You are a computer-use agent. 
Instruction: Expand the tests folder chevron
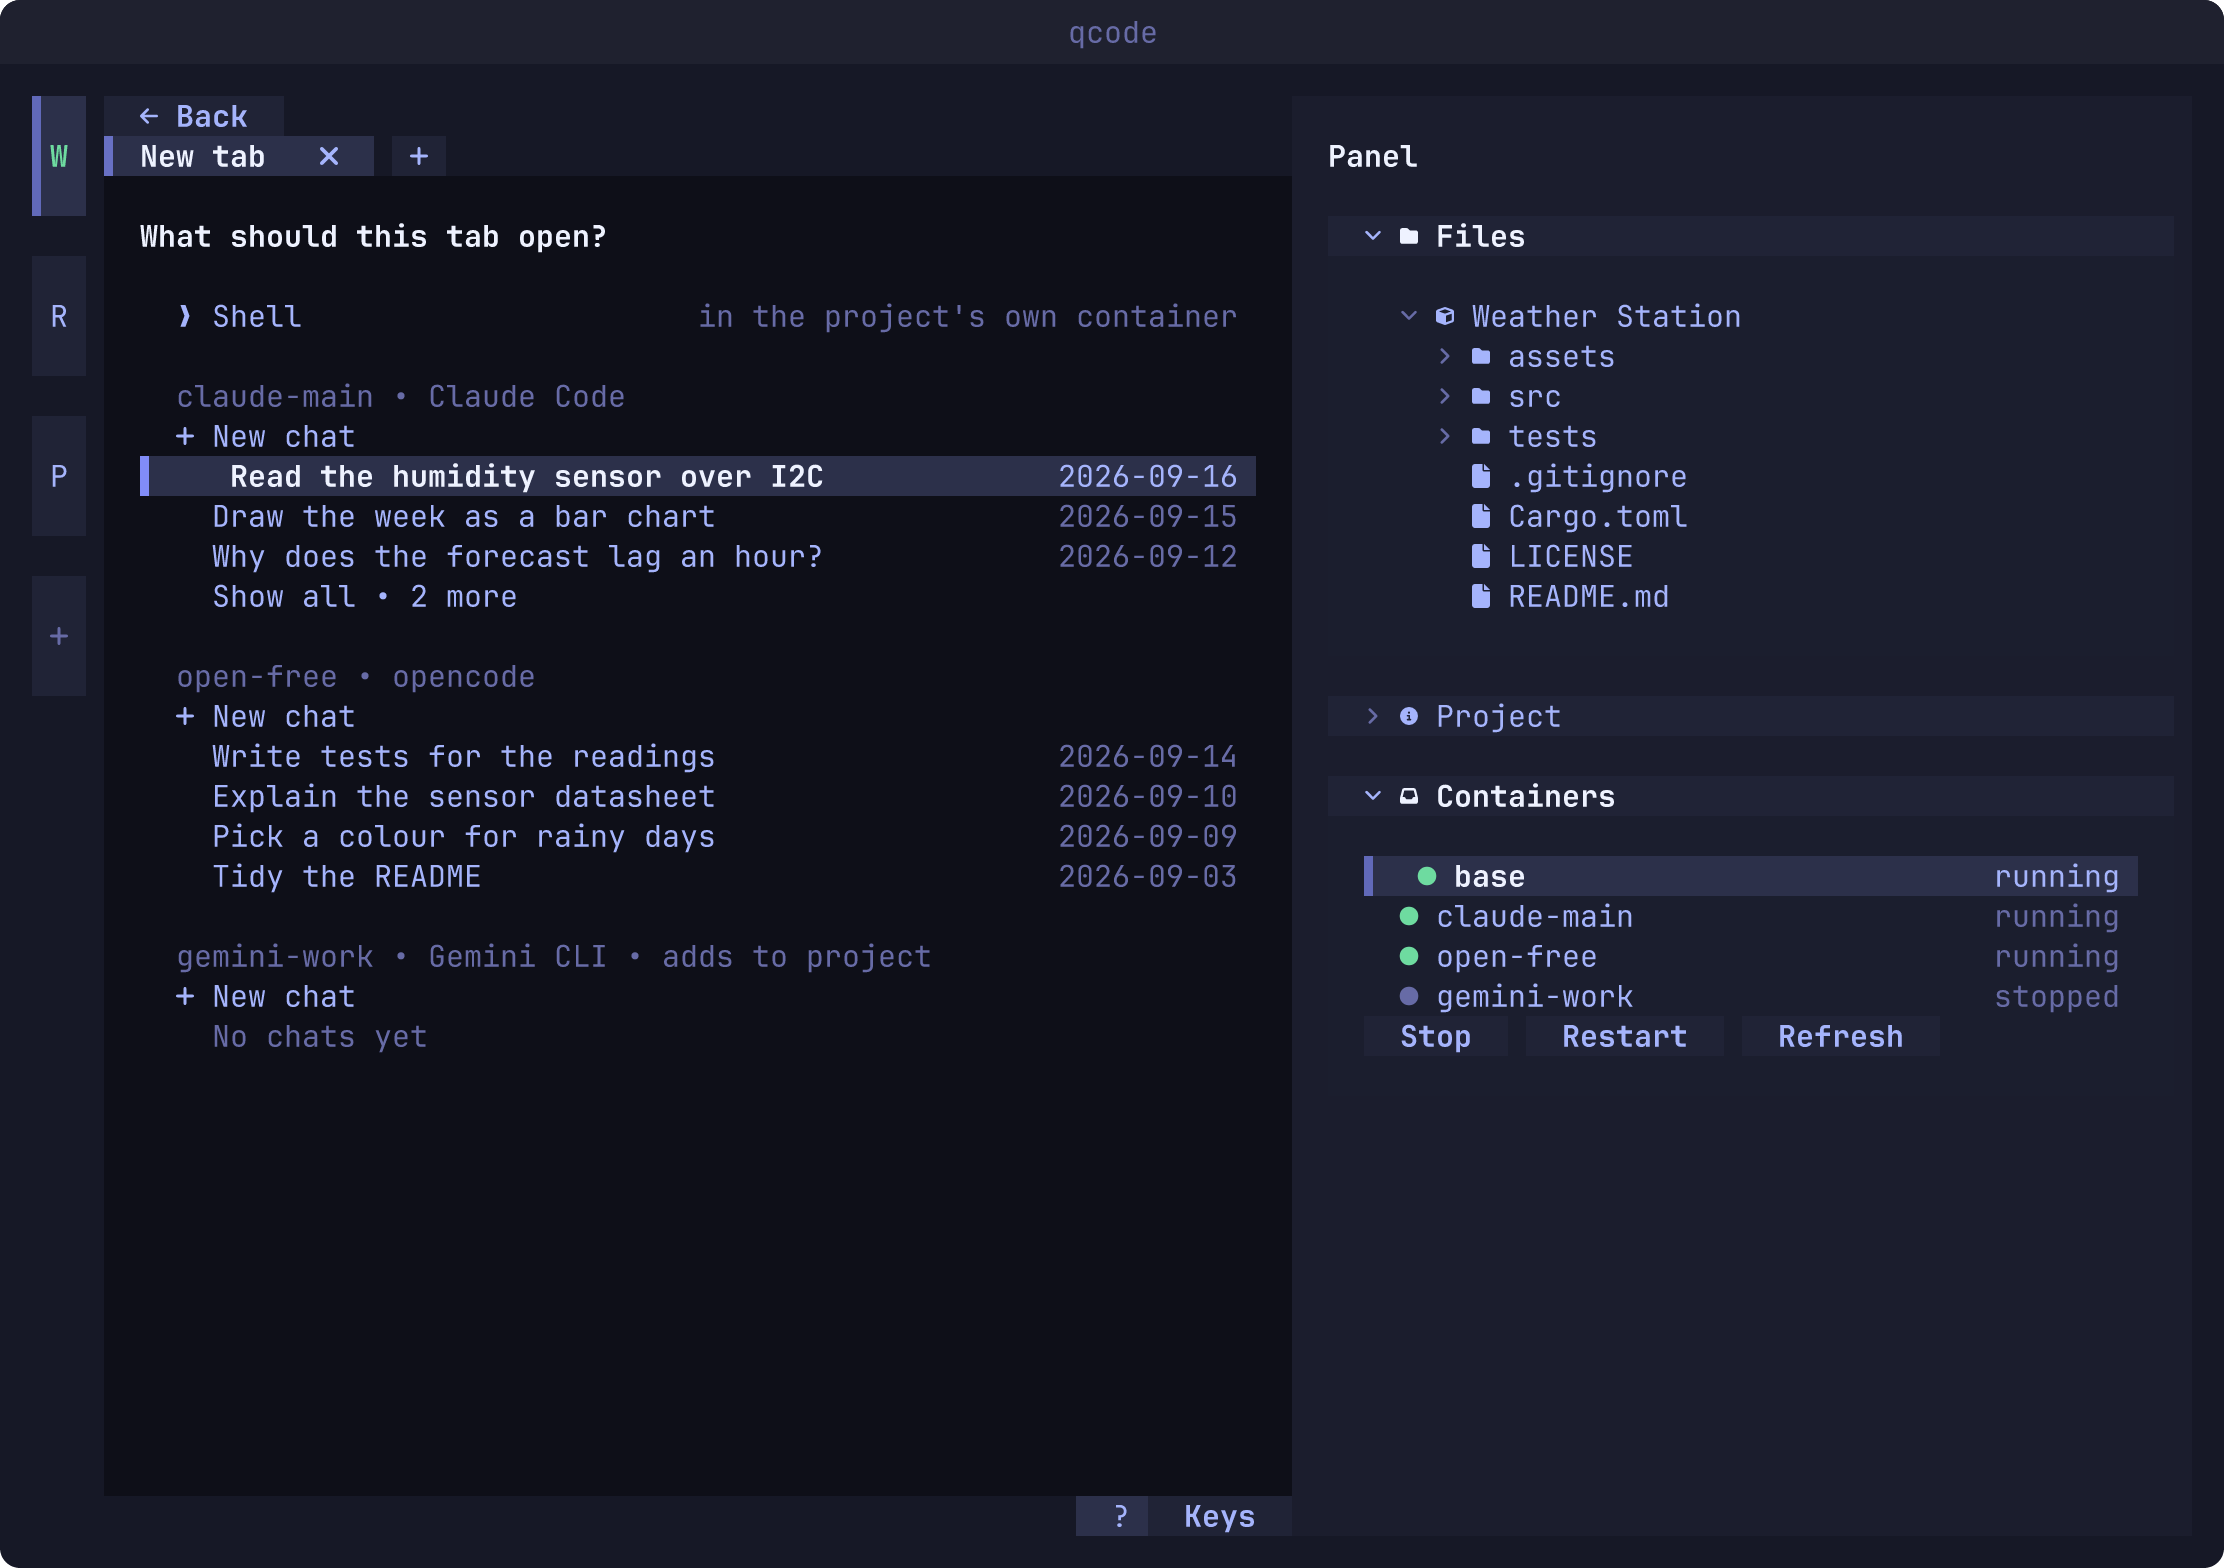1445,436
